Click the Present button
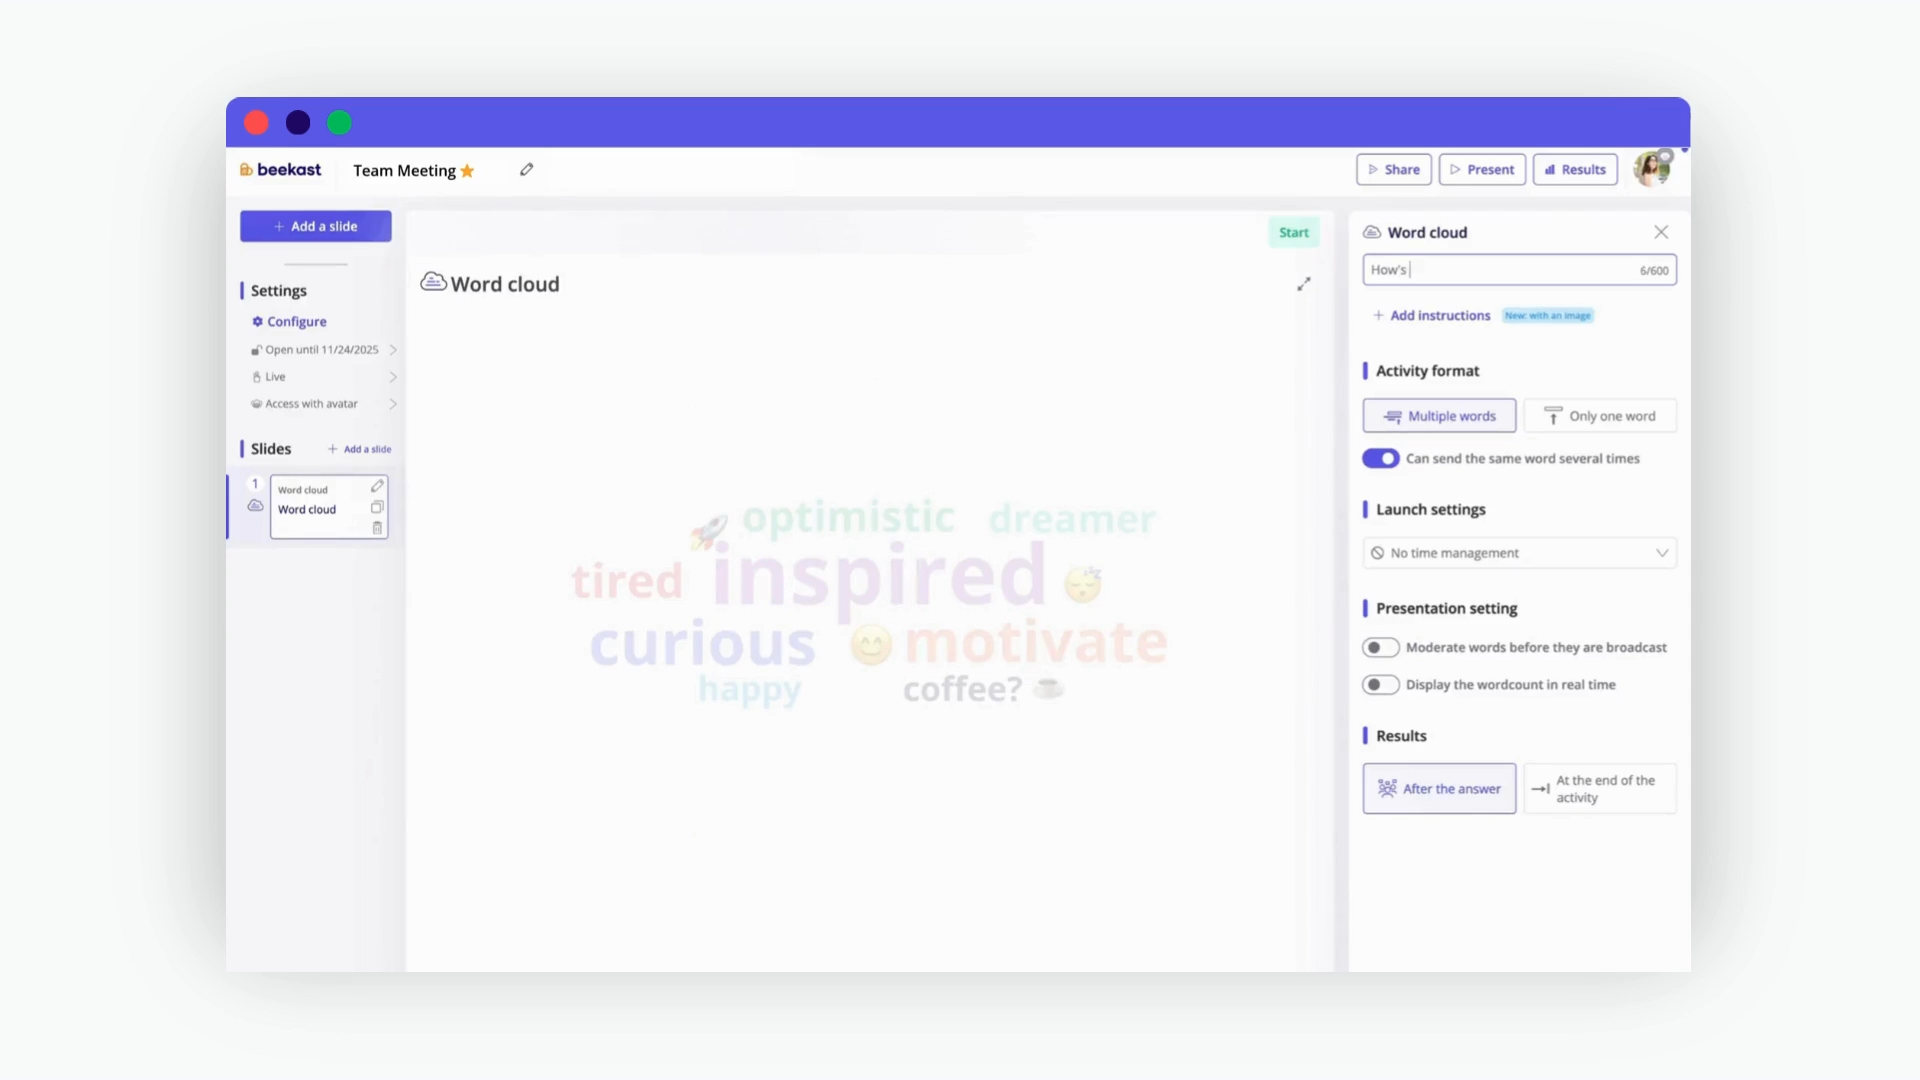 tap(1482, 170)
